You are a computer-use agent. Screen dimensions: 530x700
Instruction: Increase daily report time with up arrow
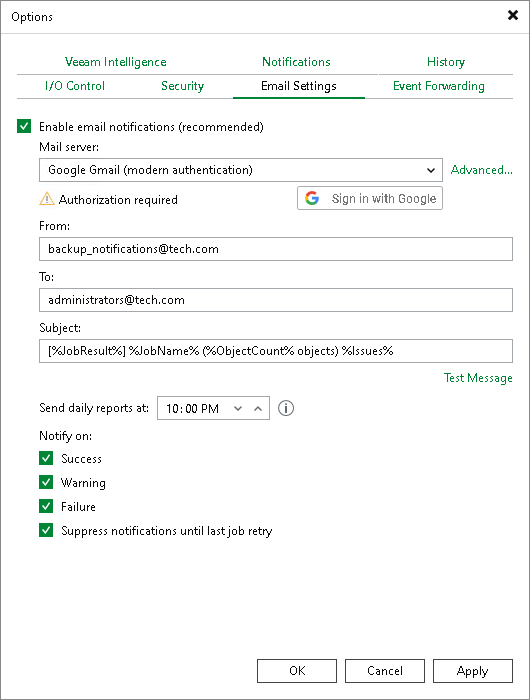(258, 408)
